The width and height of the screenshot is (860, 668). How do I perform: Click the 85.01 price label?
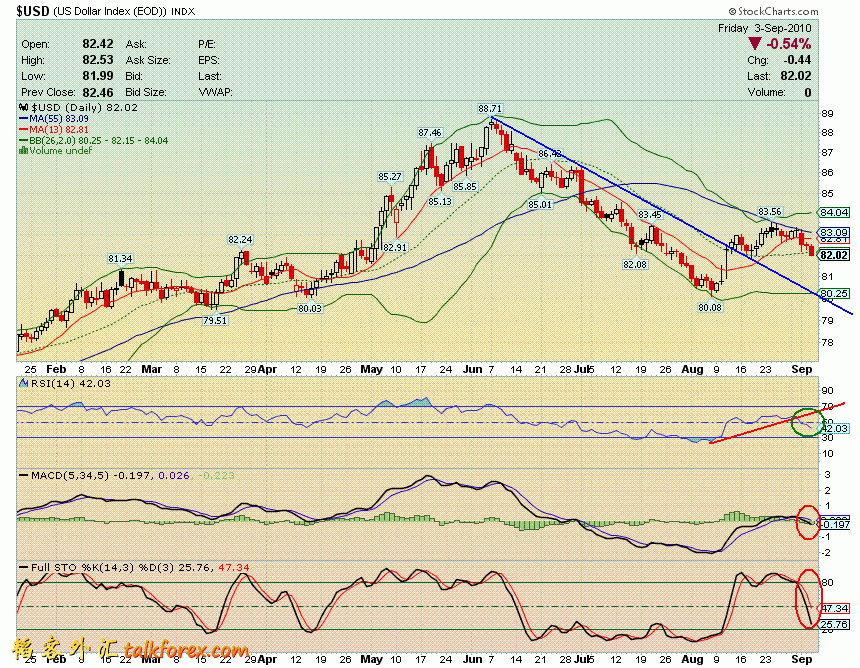pos(540,204)
